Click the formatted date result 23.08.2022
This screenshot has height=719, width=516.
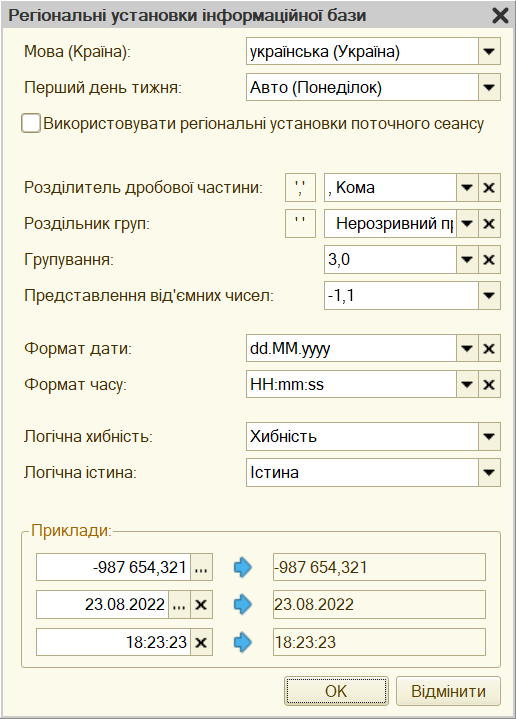pos(379,605)
